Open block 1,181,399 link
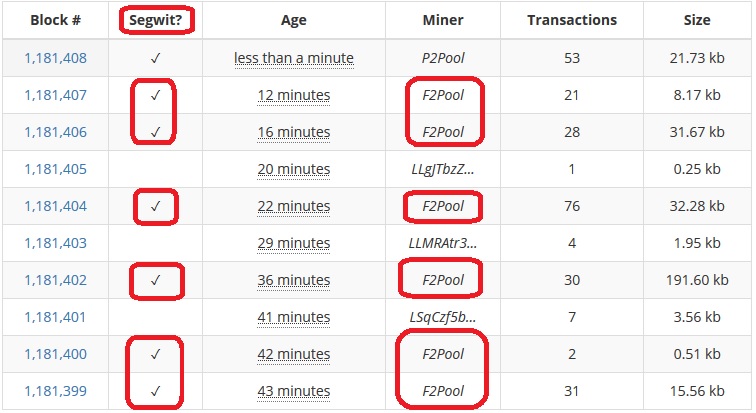The height and width of the screenshot is (413, 756). [x=55, y=391]
